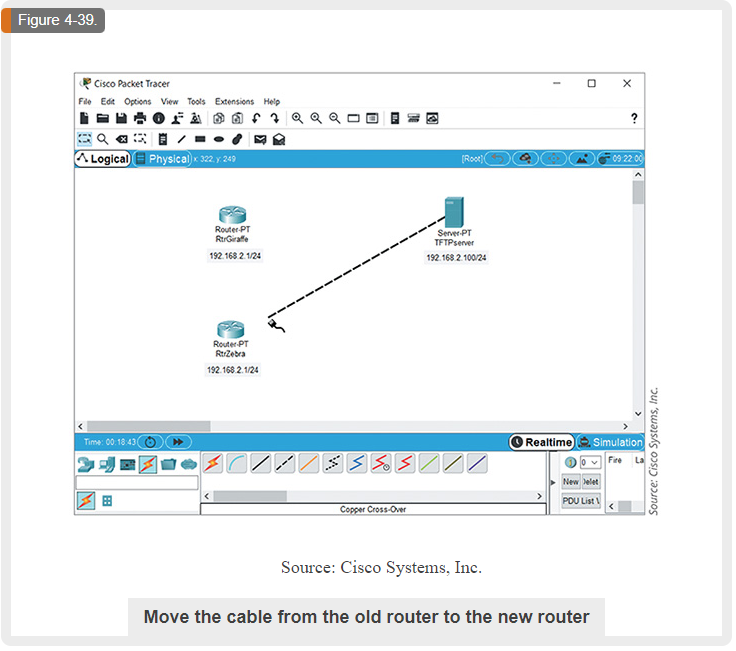
Task: Pick the Draw Ellipse tool
Action: (x=219, y=139)
